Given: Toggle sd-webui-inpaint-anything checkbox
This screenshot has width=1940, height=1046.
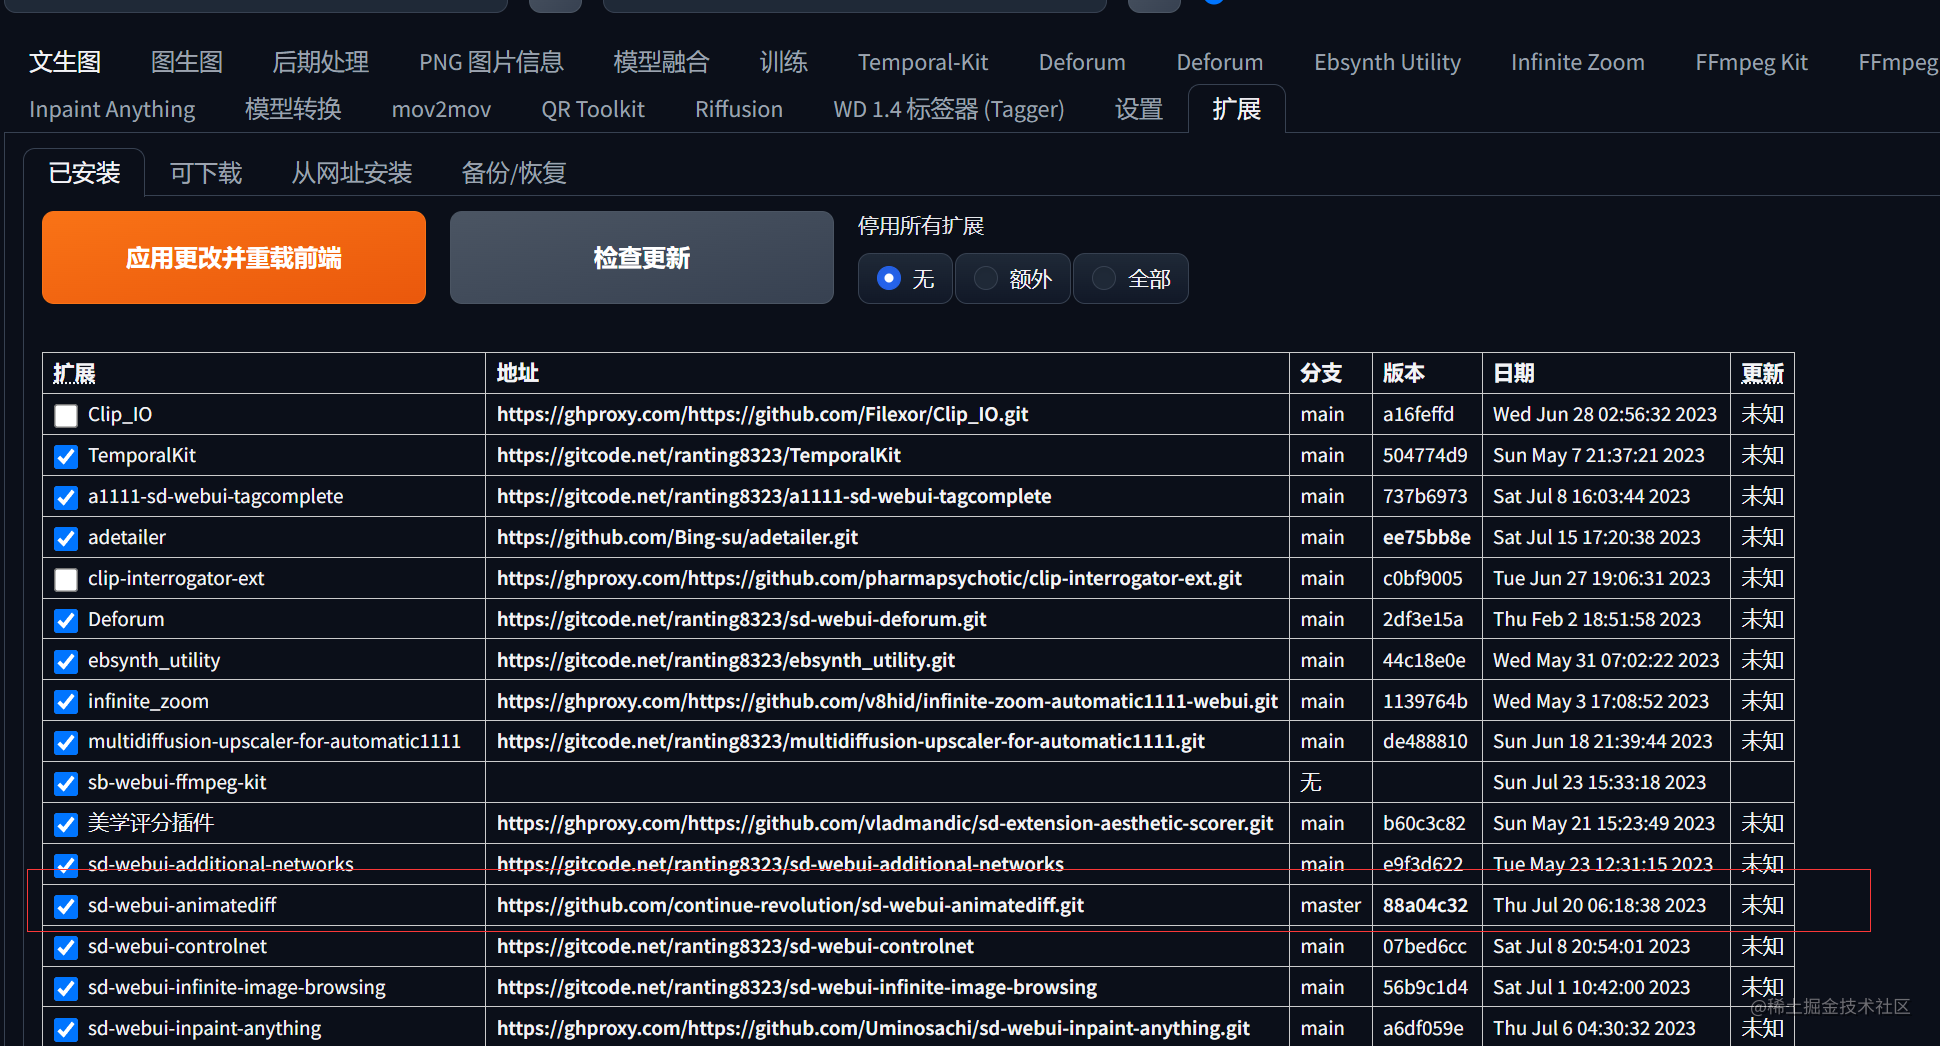Looking at the screenshot, I should [x=66, y=1030].
